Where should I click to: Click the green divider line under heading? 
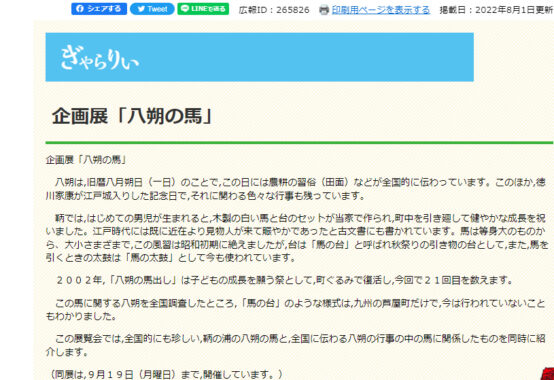coord(299,143)
